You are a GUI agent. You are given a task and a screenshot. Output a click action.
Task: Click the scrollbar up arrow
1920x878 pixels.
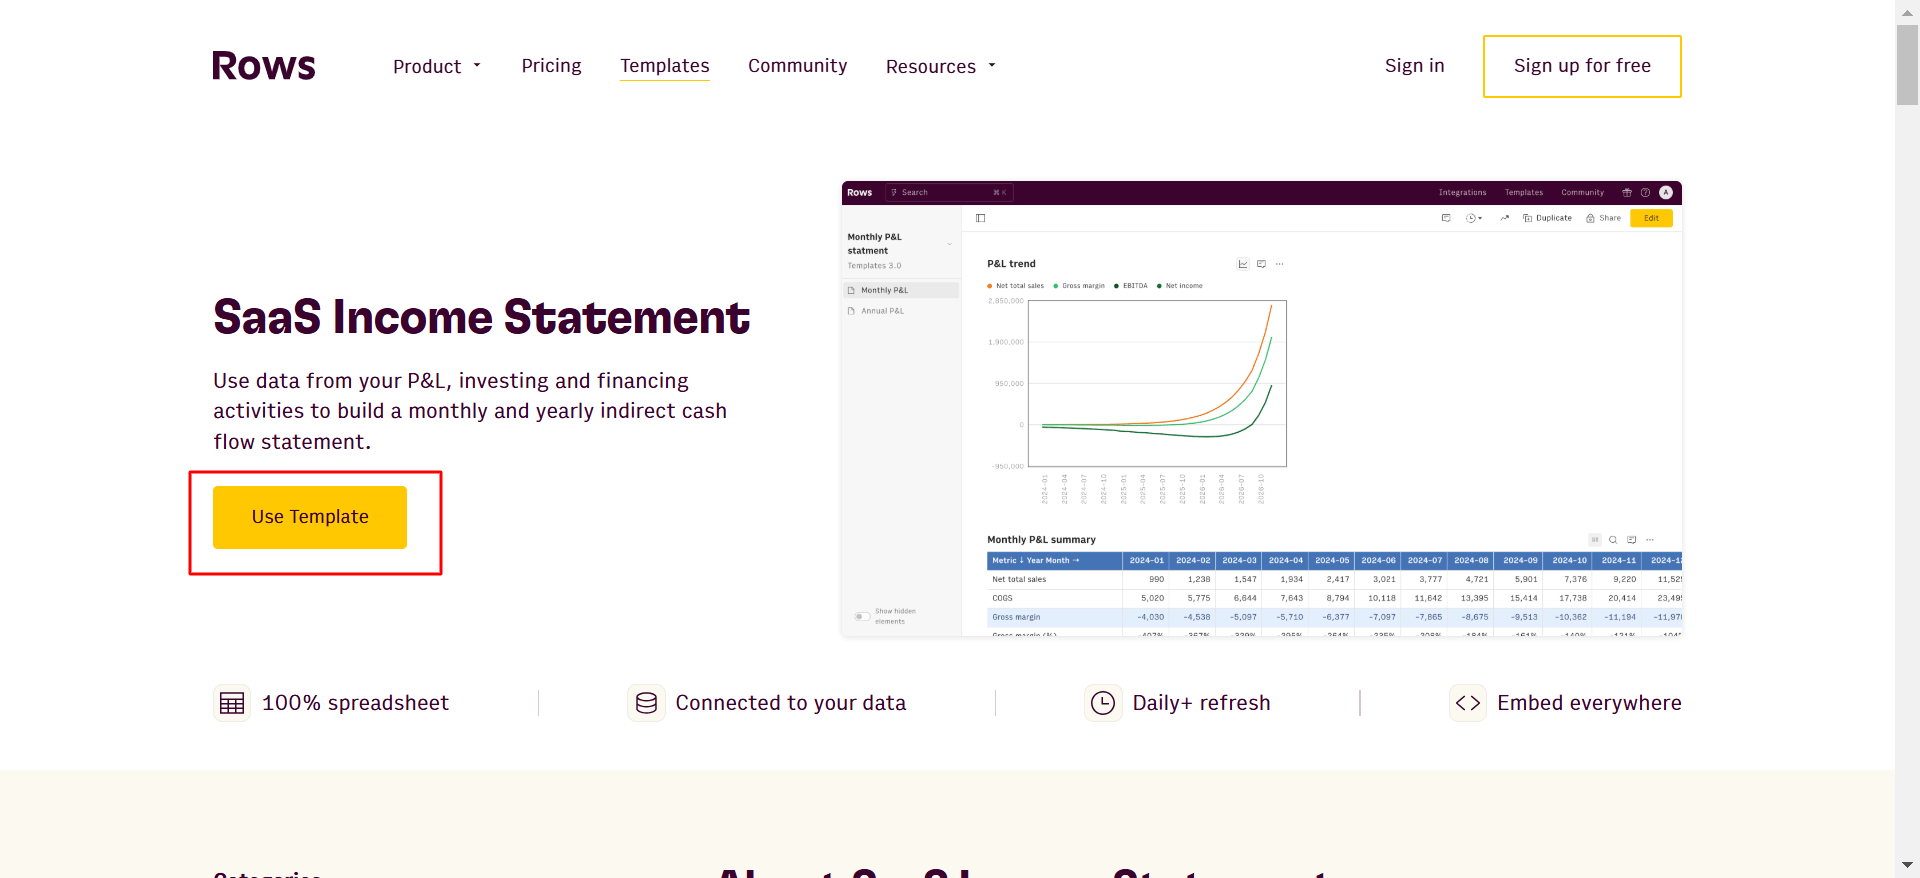(1907, 11)
